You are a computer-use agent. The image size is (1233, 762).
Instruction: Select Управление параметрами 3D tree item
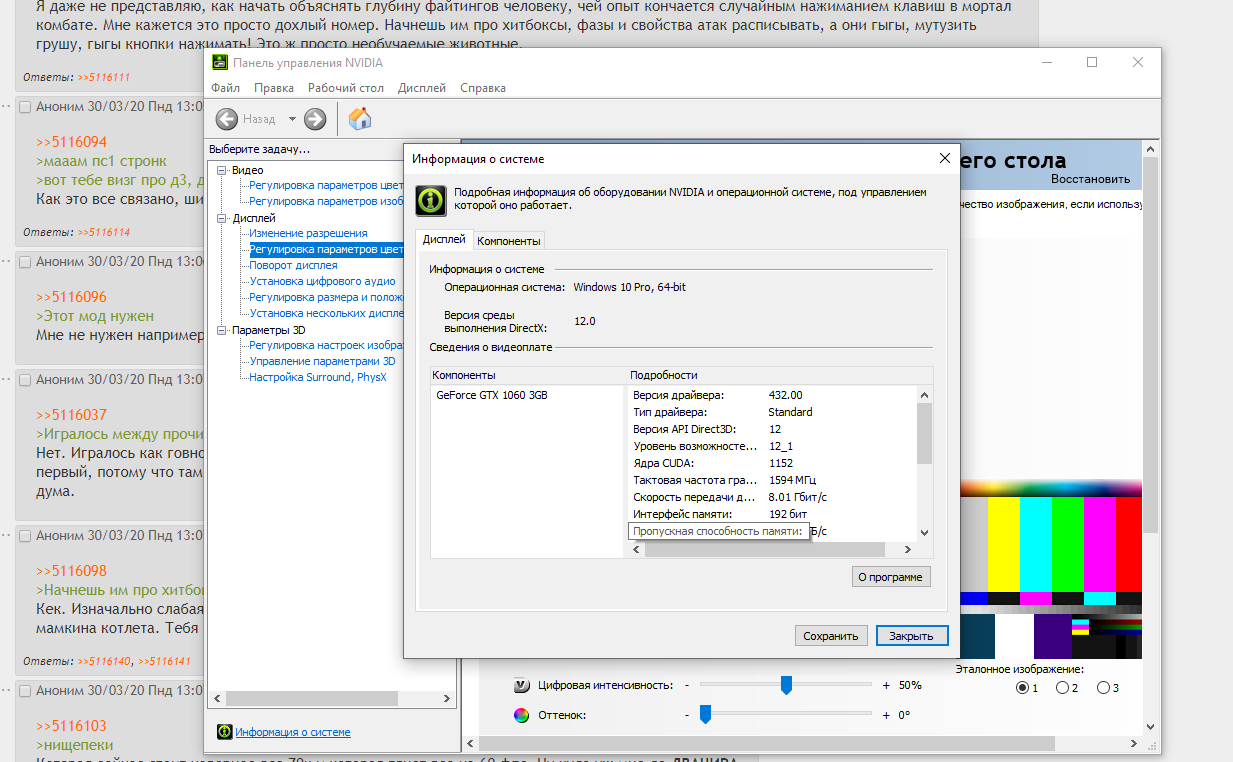322,362
